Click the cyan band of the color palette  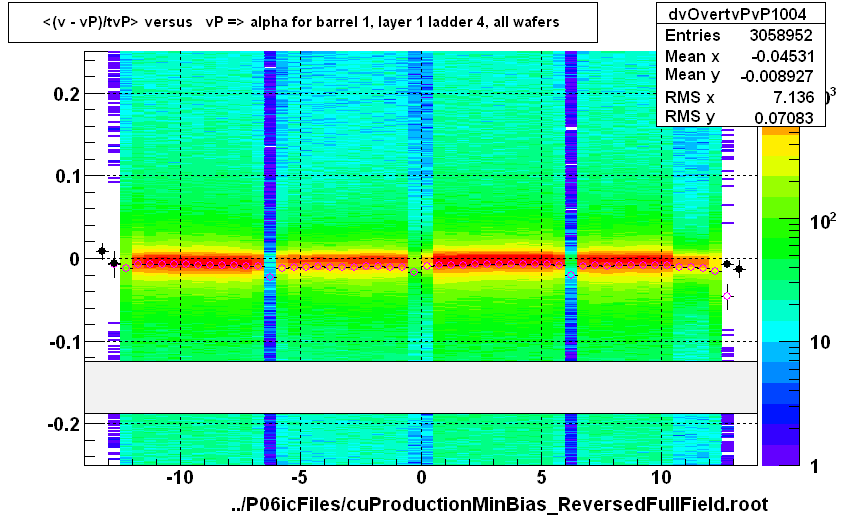click(780, 329)
